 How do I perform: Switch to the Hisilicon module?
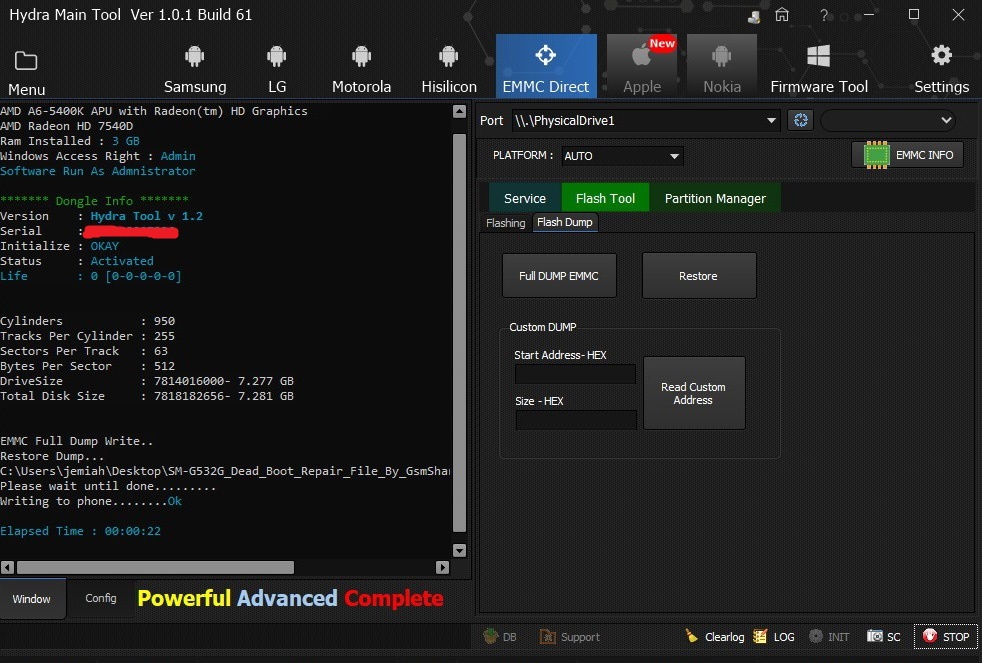pos(448,68)
